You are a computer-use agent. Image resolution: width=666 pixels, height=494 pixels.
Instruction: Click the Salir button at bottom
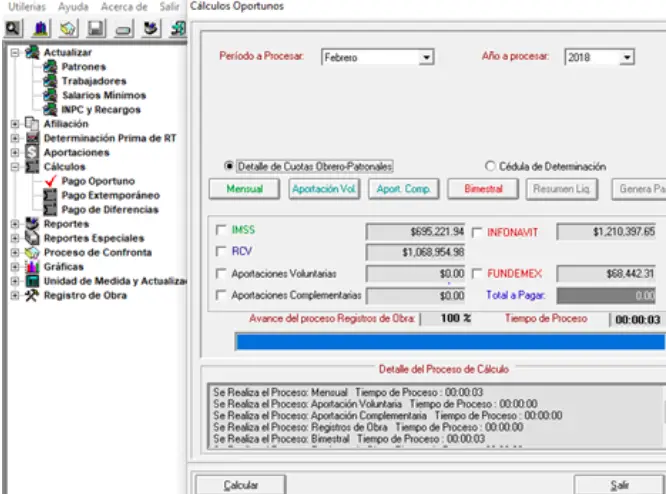point(619,485)
